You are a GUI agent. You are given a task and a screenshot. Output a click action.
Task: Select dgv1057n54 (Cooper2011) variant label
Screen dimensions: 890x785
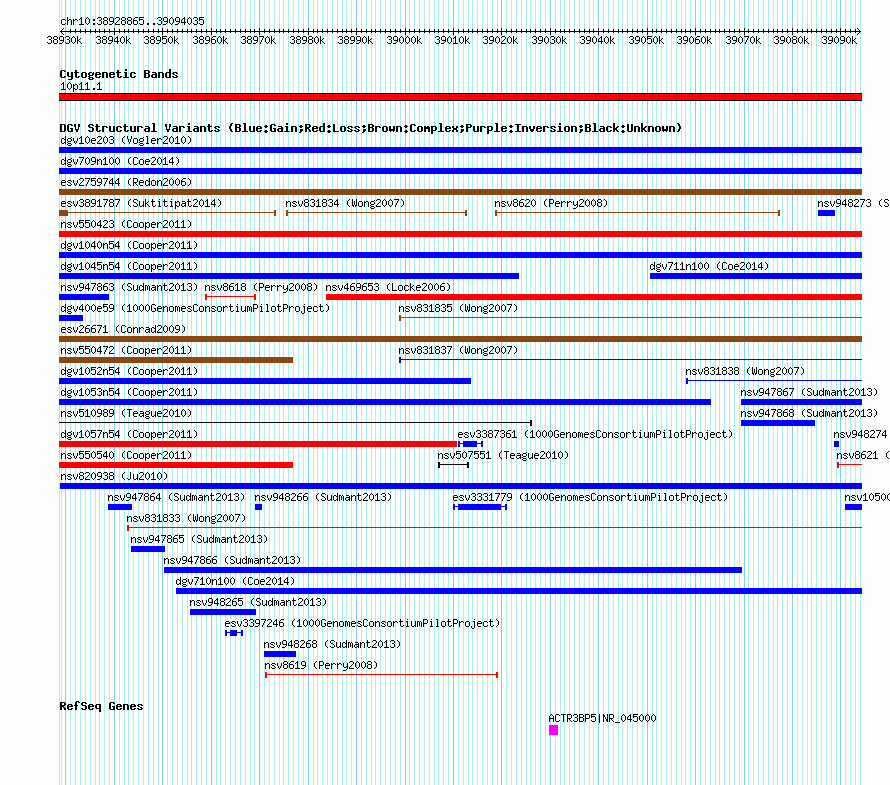point(129,434)
